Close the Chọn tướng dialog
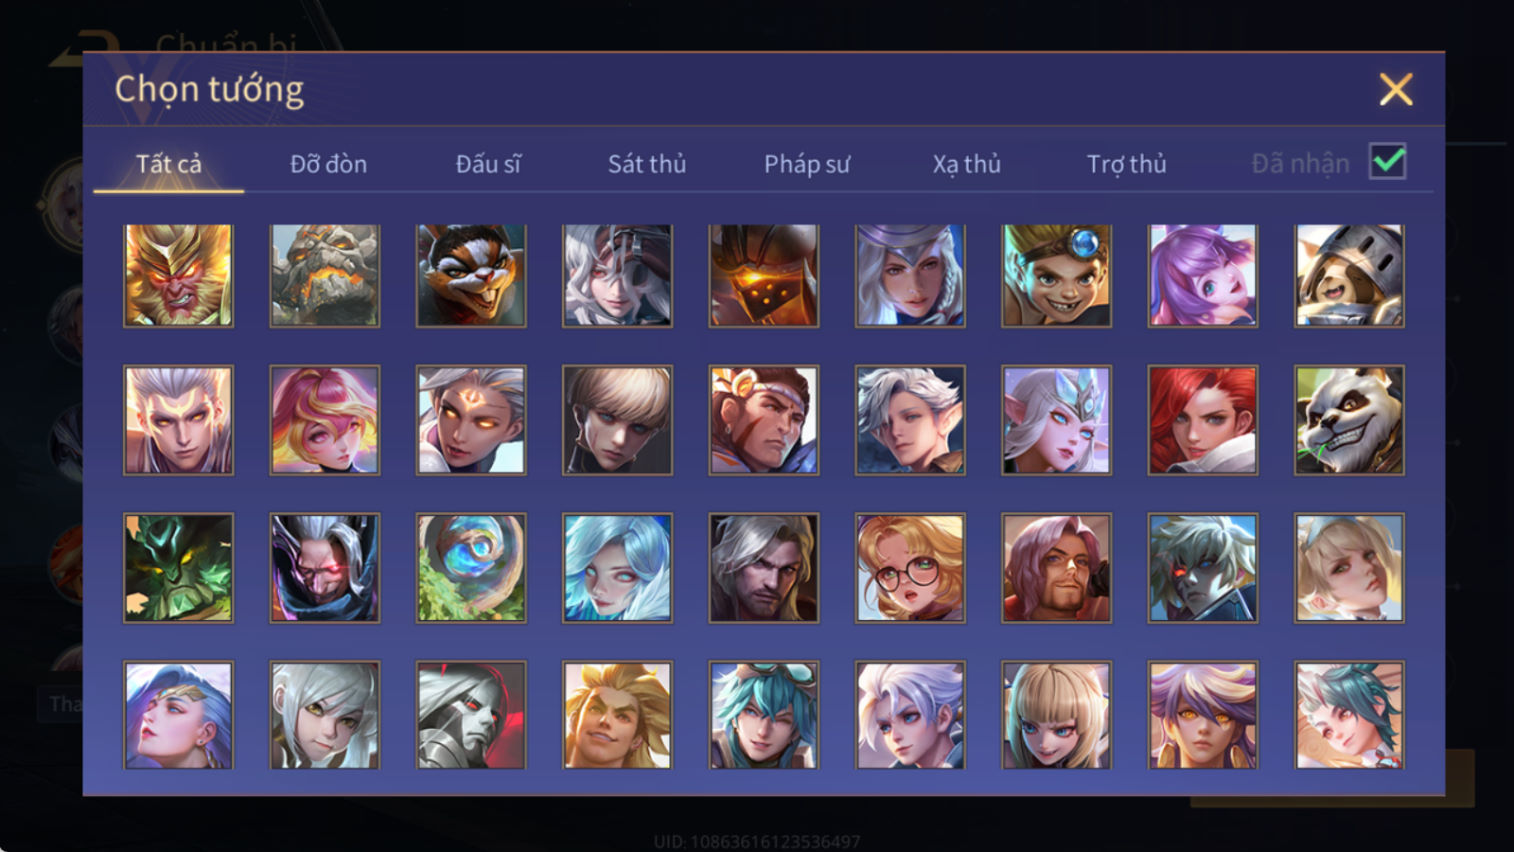The height and width of the screenshot is (852, 1514). [1396, 90]
